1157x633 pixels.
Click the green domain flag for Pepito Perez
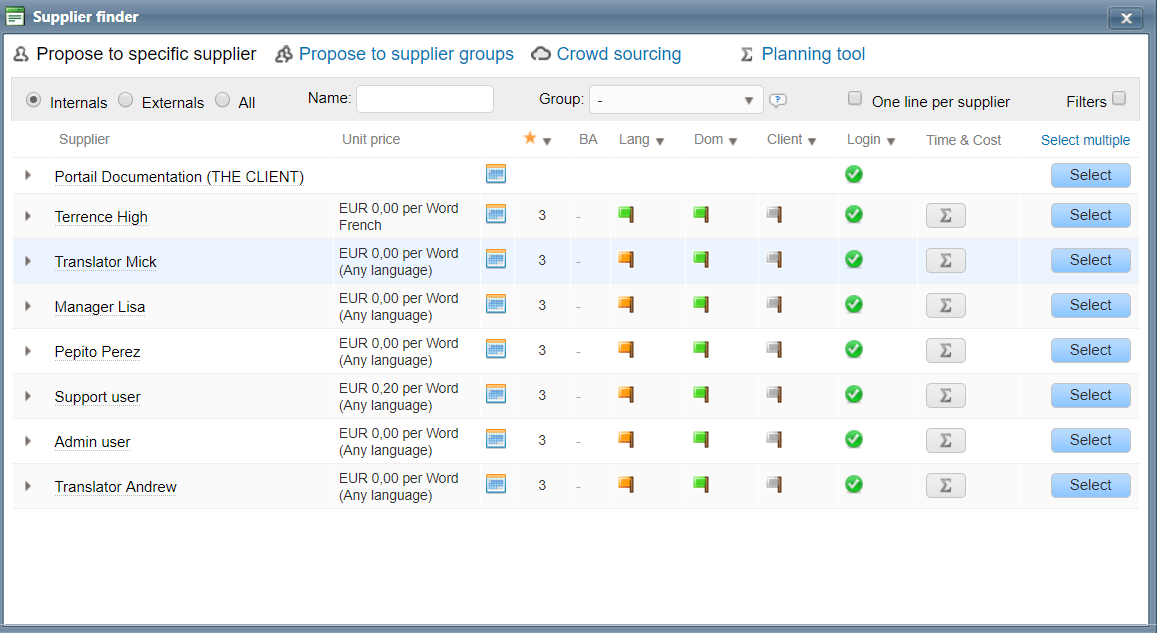tap(701, 349)
